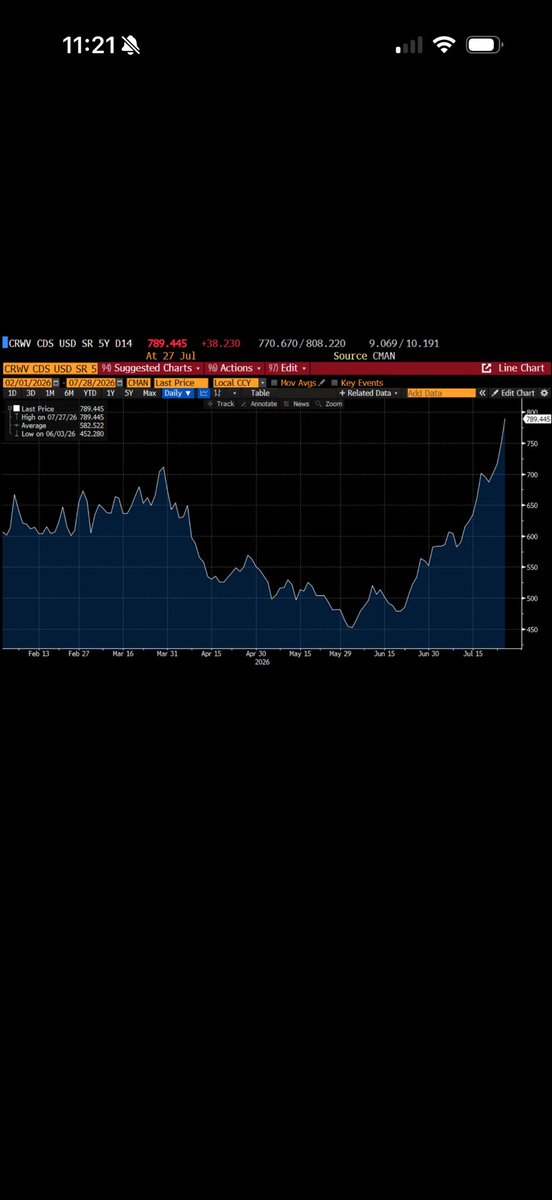Image resolution: width=552 pixels, height=1200 pixels.
Task: Click the line chart type icon
Action: 204,393
